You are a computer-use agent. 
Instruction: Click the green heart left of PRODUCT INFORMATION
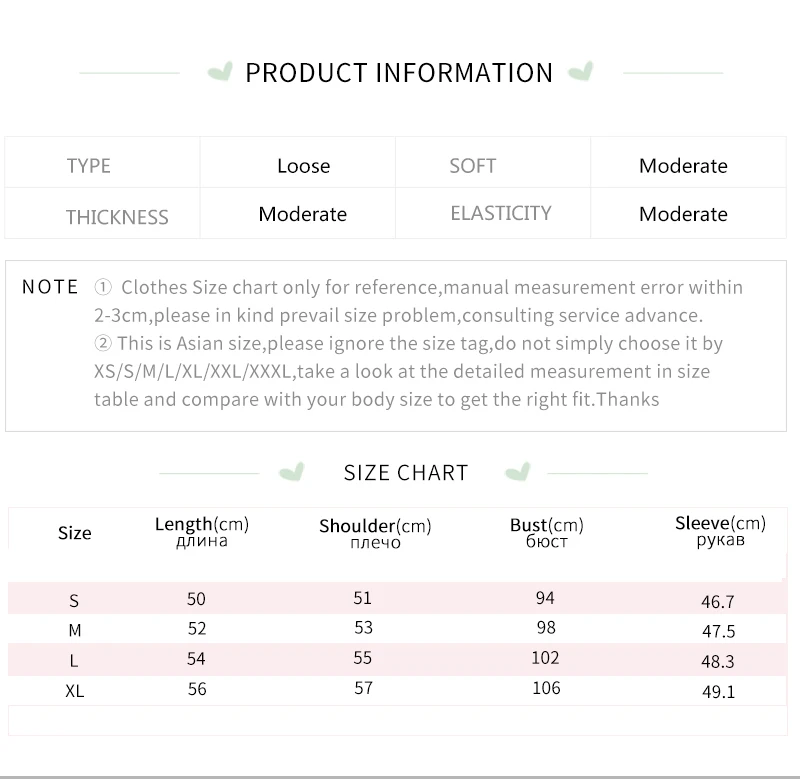(x=220, y=71)
